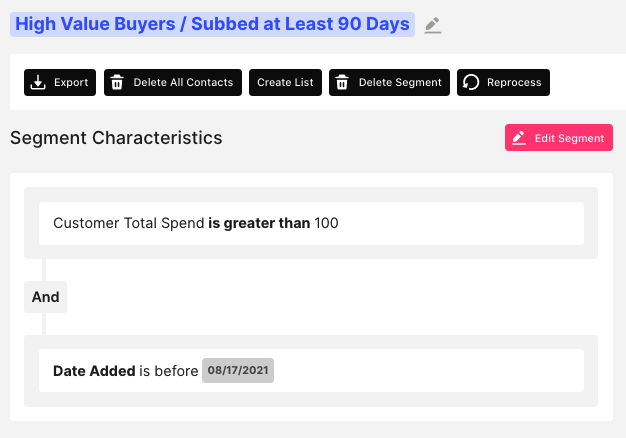
Task: Click the "is greater than" operator text
Action: pos(259,223)
